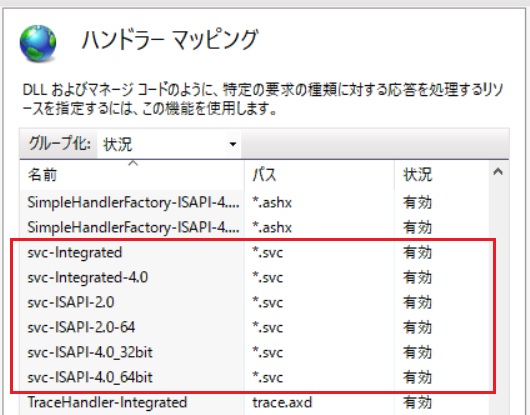Click 有効 status of TraceHandler-Integrated row
530x415 pixels.
click(x=417, y=402)
